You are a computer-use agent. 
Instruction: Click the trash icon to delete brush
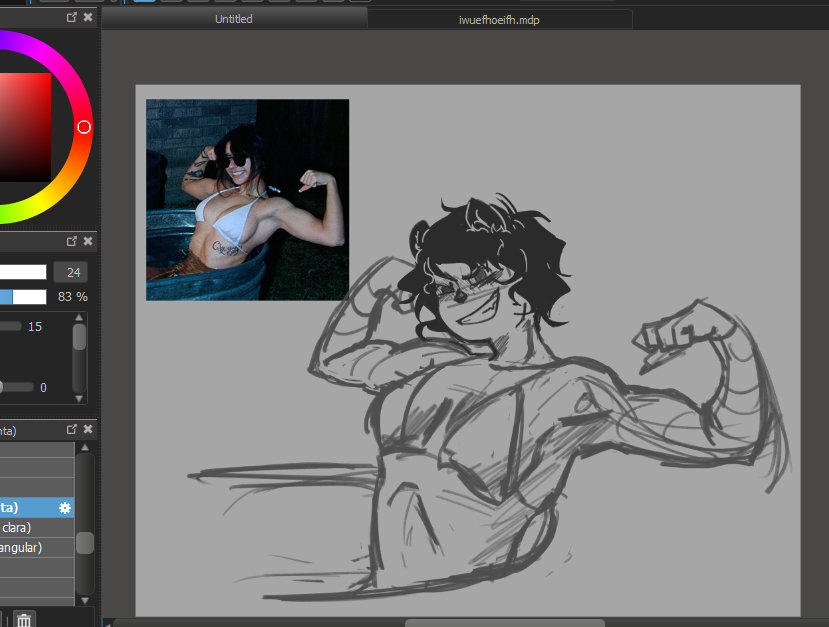point(24,620)
